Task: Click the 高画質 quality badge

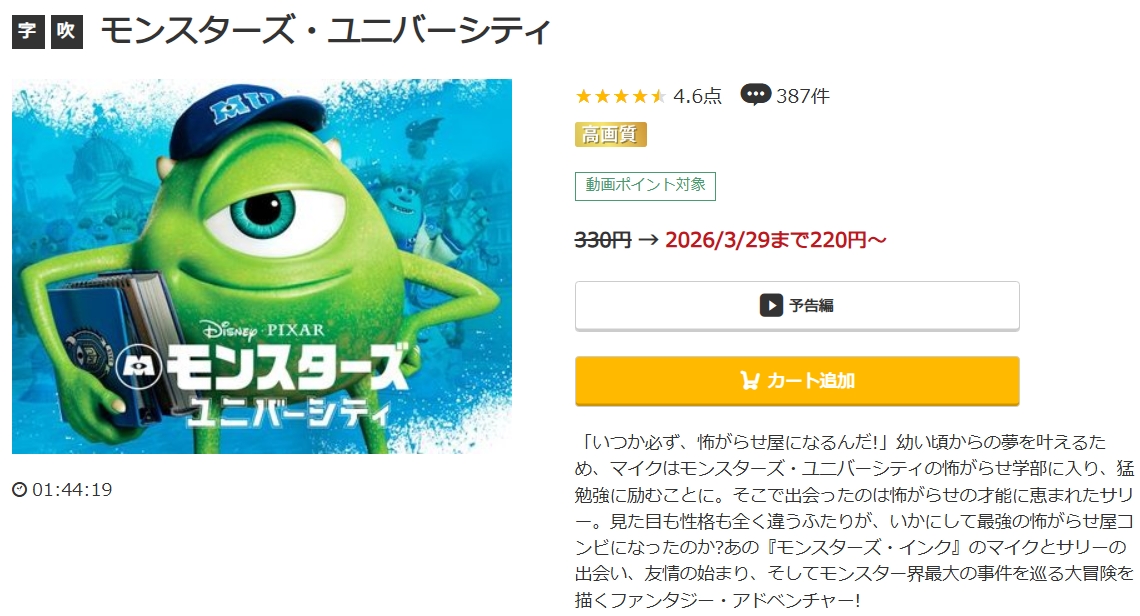Action: tap(611, 135)
